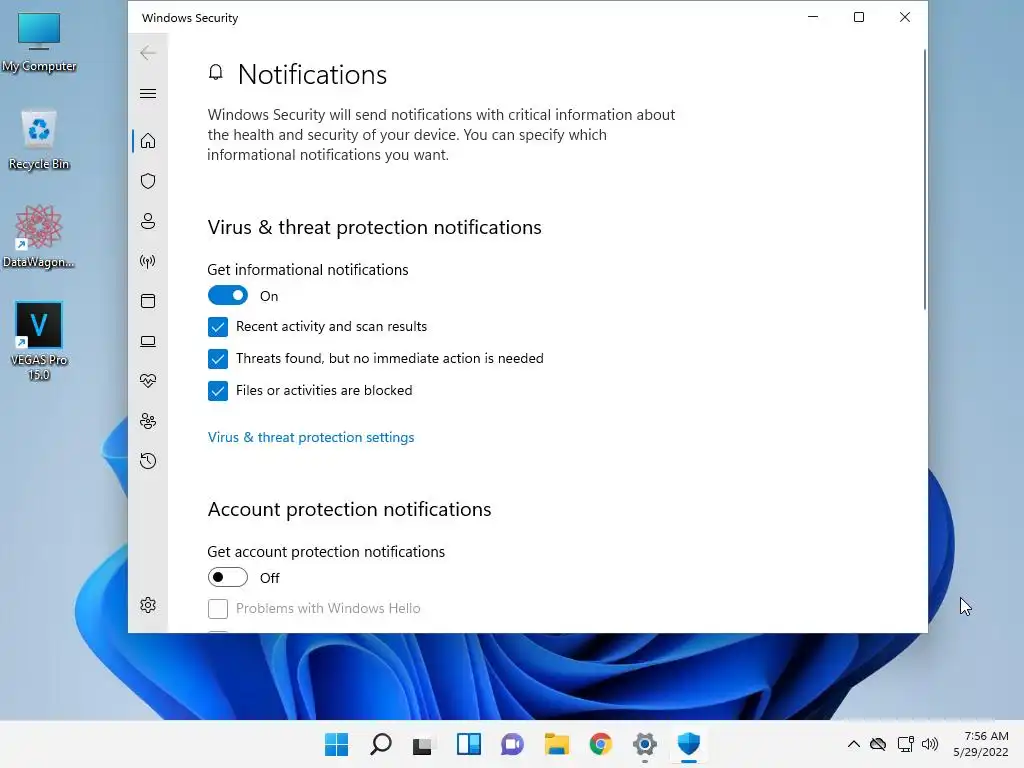Open Protection history clock icon
Screen dimensions: 1024x768
point(148,461)
